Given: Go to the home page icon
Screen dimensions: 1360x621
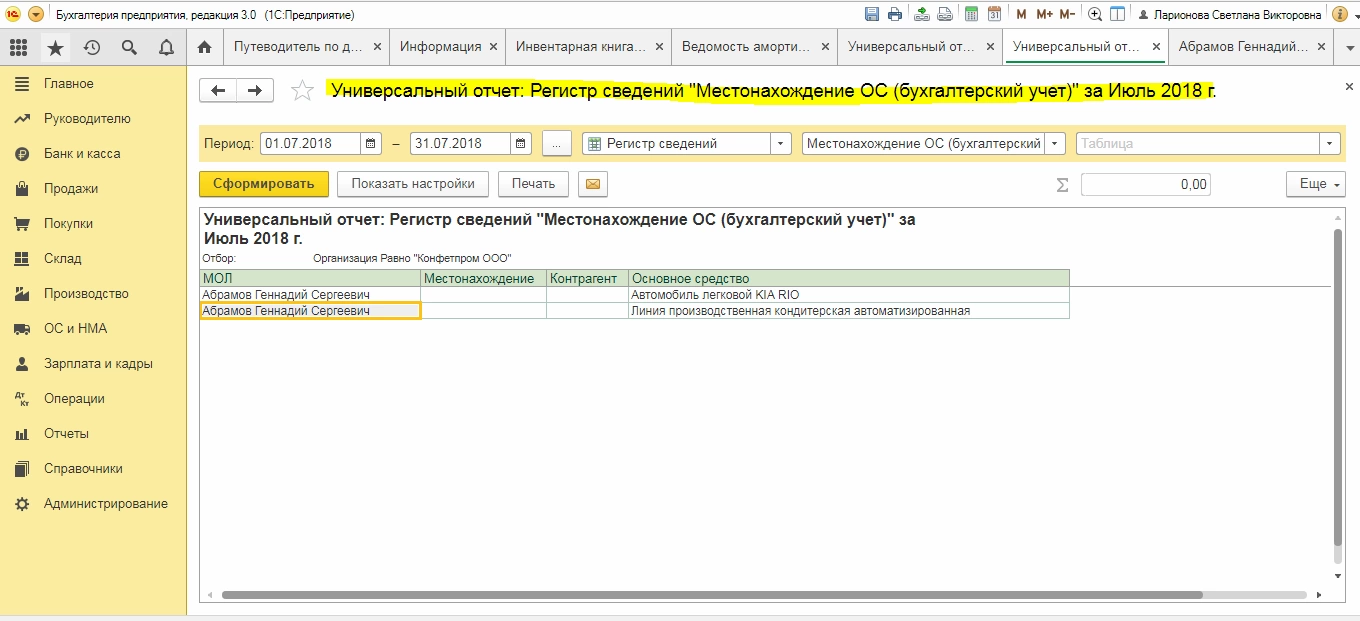Looking at the screenshot, I should pos(205,47).
